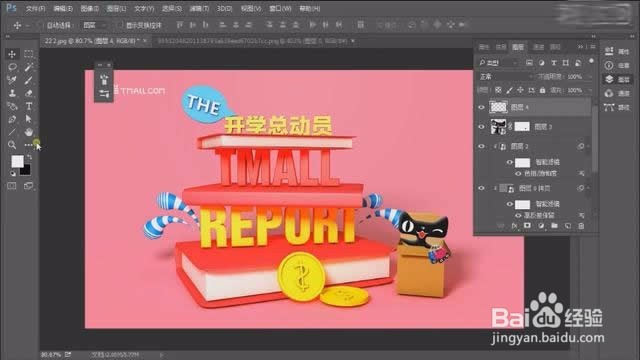
Task: Link layers using the chain icon at panel bottom
Action: click(501, 226)
